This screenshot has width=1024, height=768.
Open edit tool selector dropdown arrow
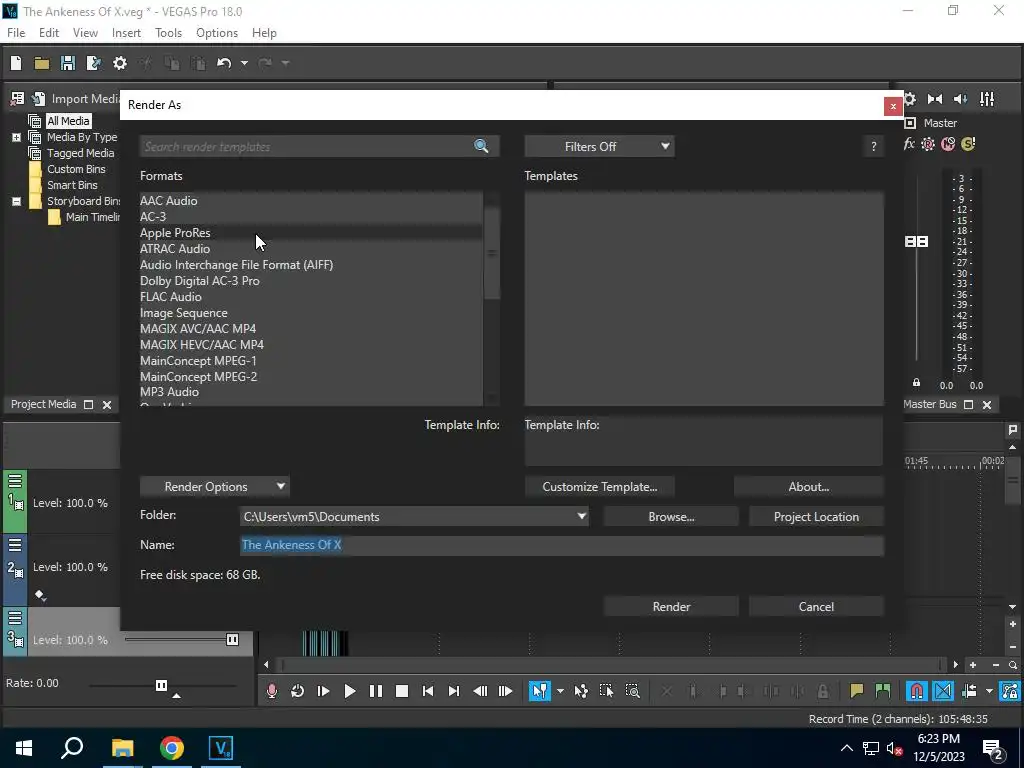(560, 691)
